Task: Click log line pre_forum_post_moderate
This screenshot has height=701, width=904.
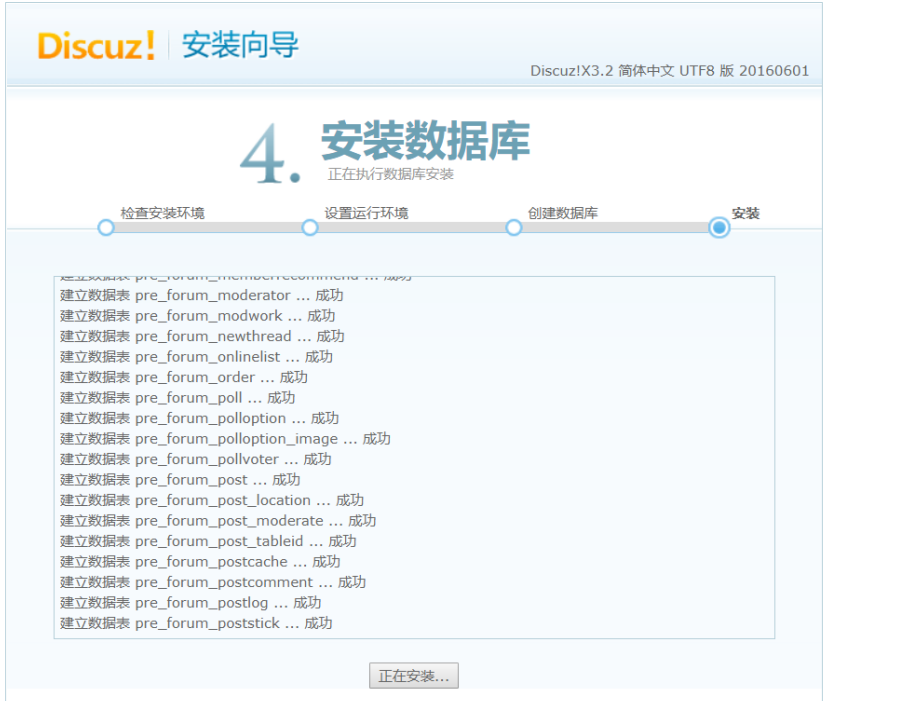Action: (x=219, y=521)
